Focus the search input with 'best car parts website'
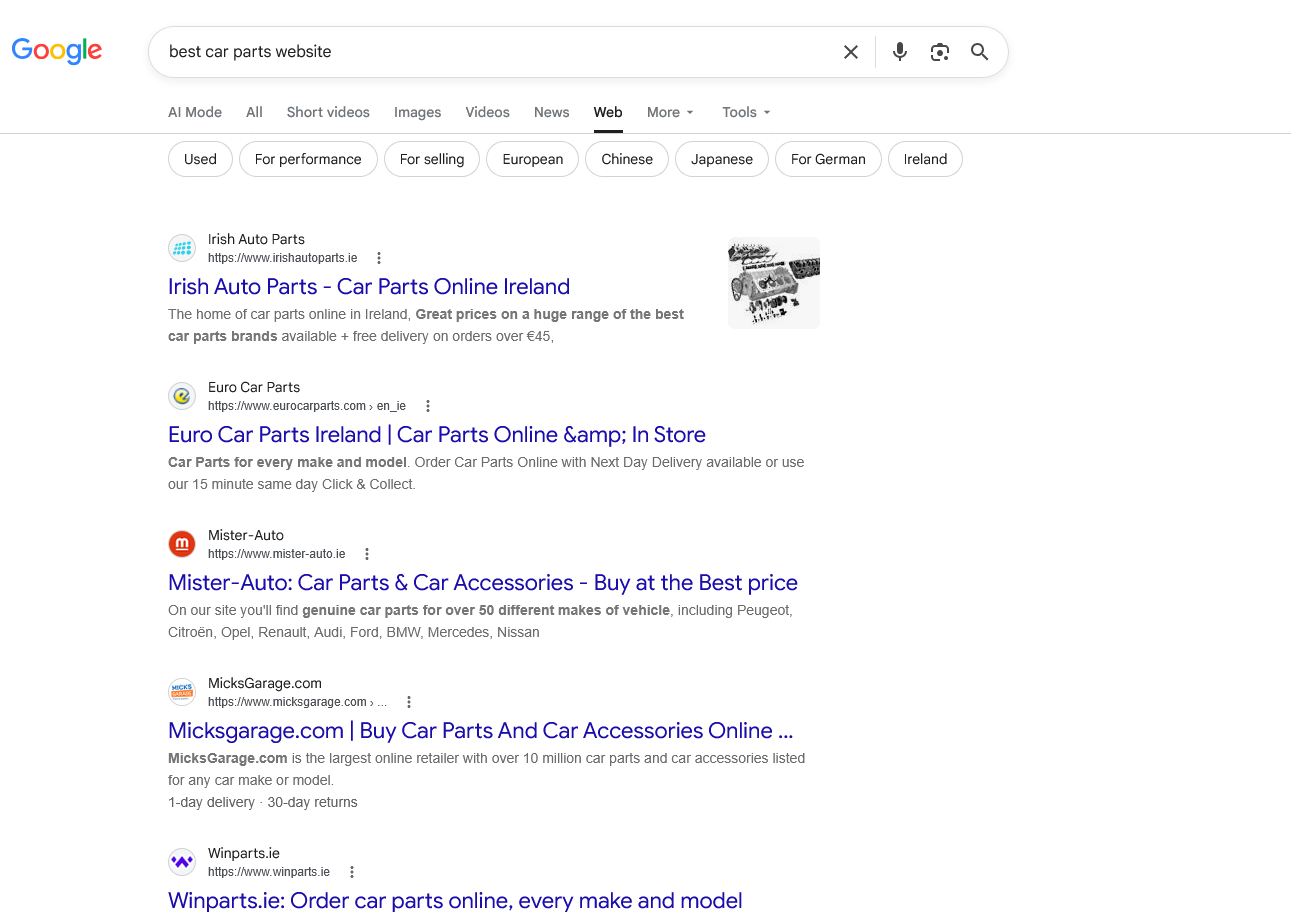1291x912 pixels. point(495,52)
